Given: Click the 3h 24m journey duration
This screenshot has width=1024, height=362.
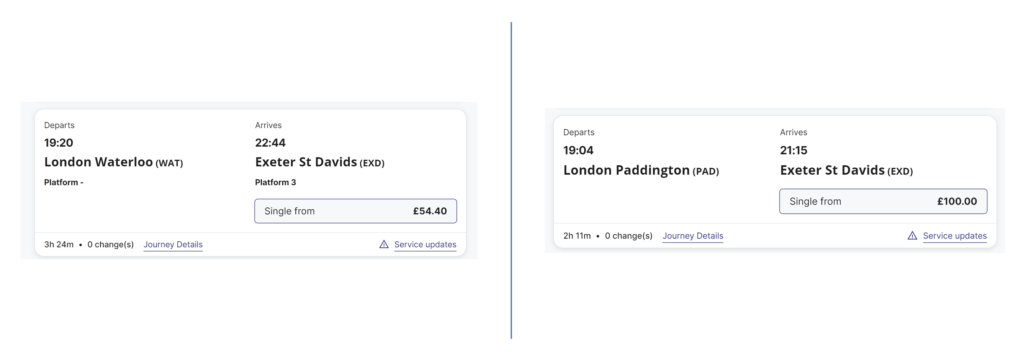Looking at the screenshot, I should (59, 244).
